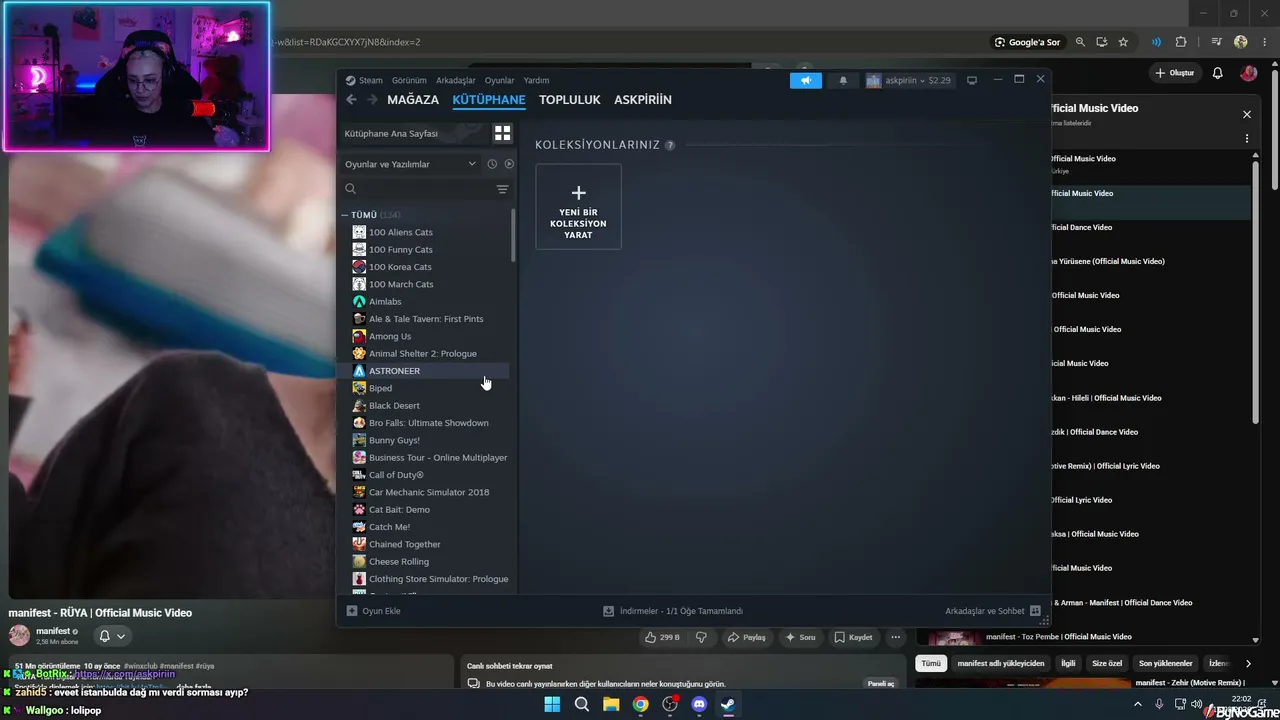Open Discord from the taskbar
The width and height of the screenshot is (1280, 720).
click(x=699, y=704)
